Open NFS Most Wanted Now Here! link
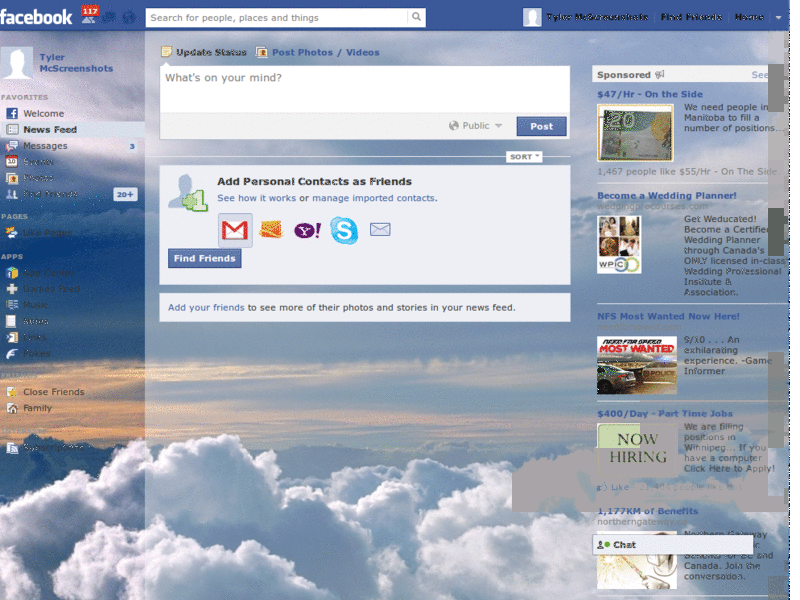Screen dimensions: 800x600 668,316
